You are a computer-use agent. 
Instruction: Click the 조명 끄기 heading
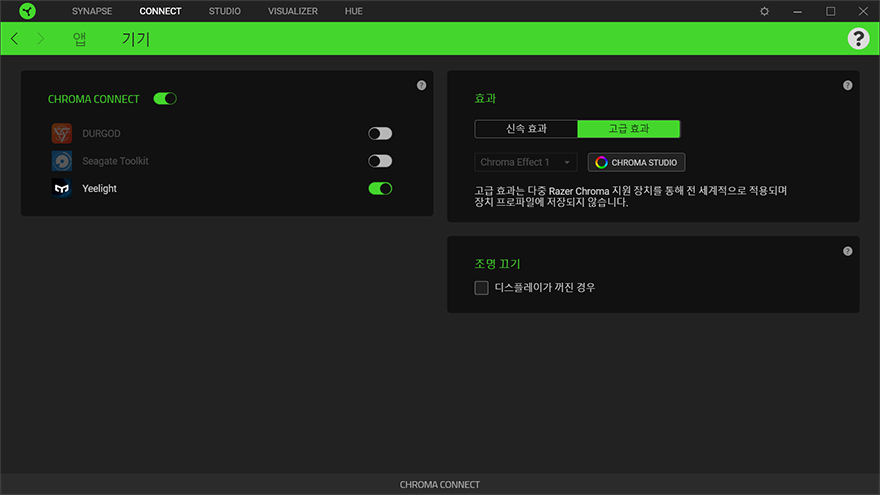pyautogui.click(x=498, y=264)
